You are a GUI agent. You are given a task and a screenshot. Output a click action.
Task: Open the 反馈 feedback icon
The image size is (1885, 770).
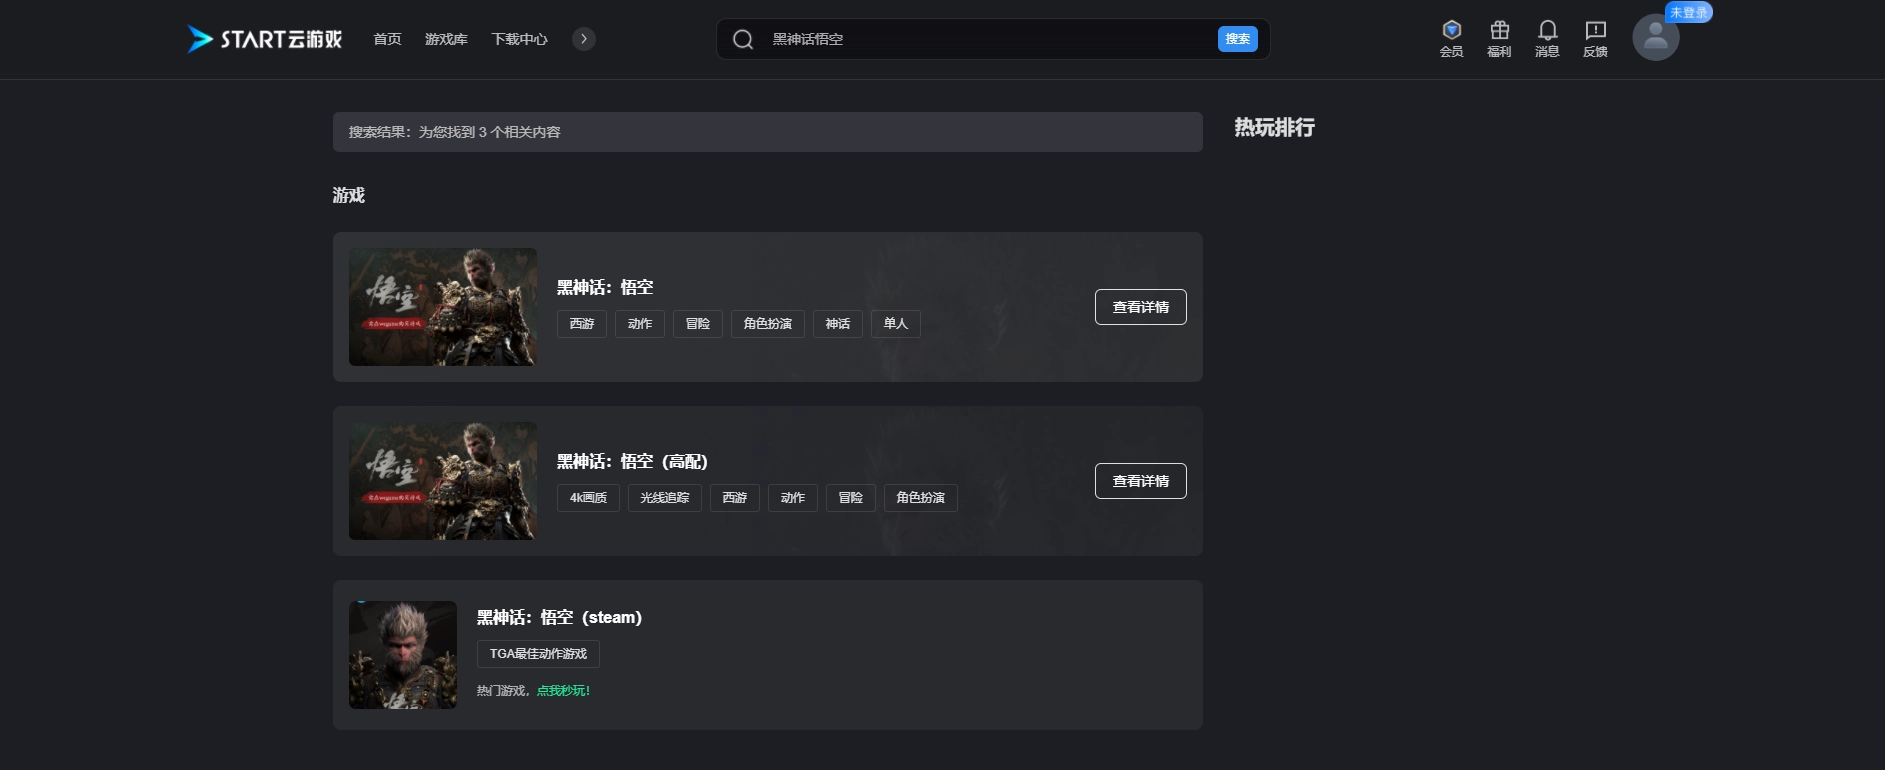(1595, 39)
